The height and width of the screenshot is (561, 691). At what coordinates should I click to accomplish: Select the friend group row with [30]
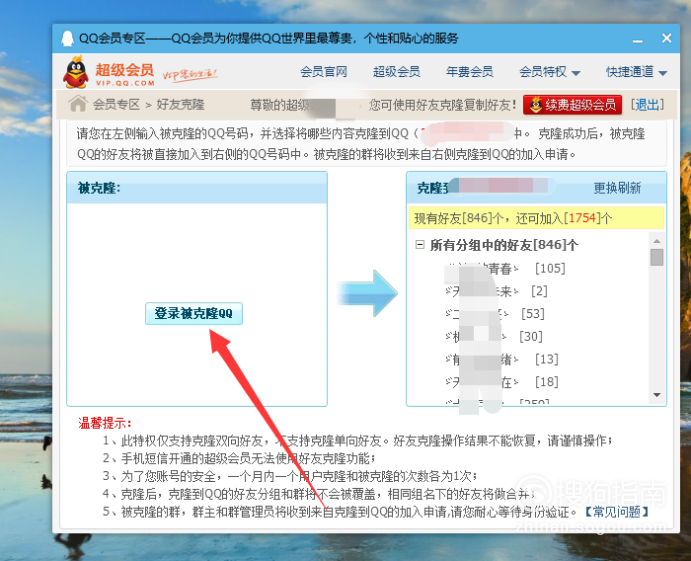coord(494,337)
